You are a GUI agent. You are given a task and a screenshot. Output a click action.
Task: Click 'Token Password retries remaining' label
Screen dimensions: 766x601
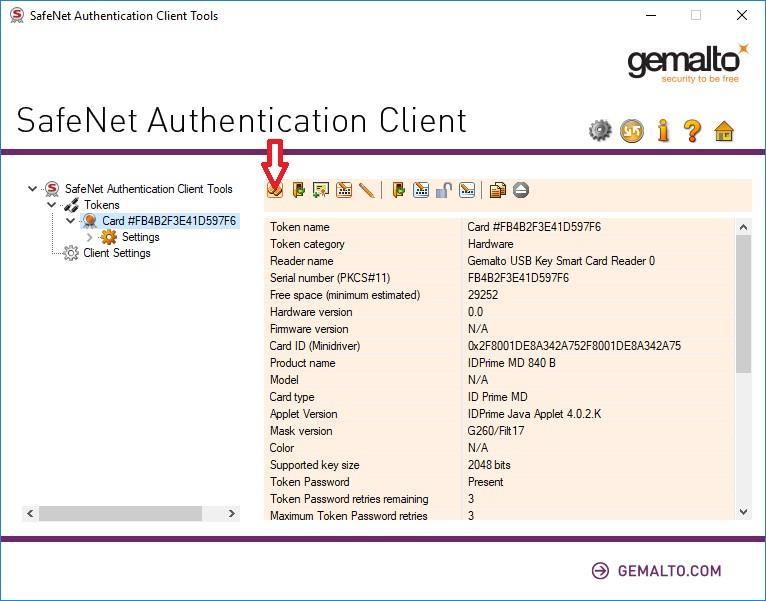(x=349, y=499)
